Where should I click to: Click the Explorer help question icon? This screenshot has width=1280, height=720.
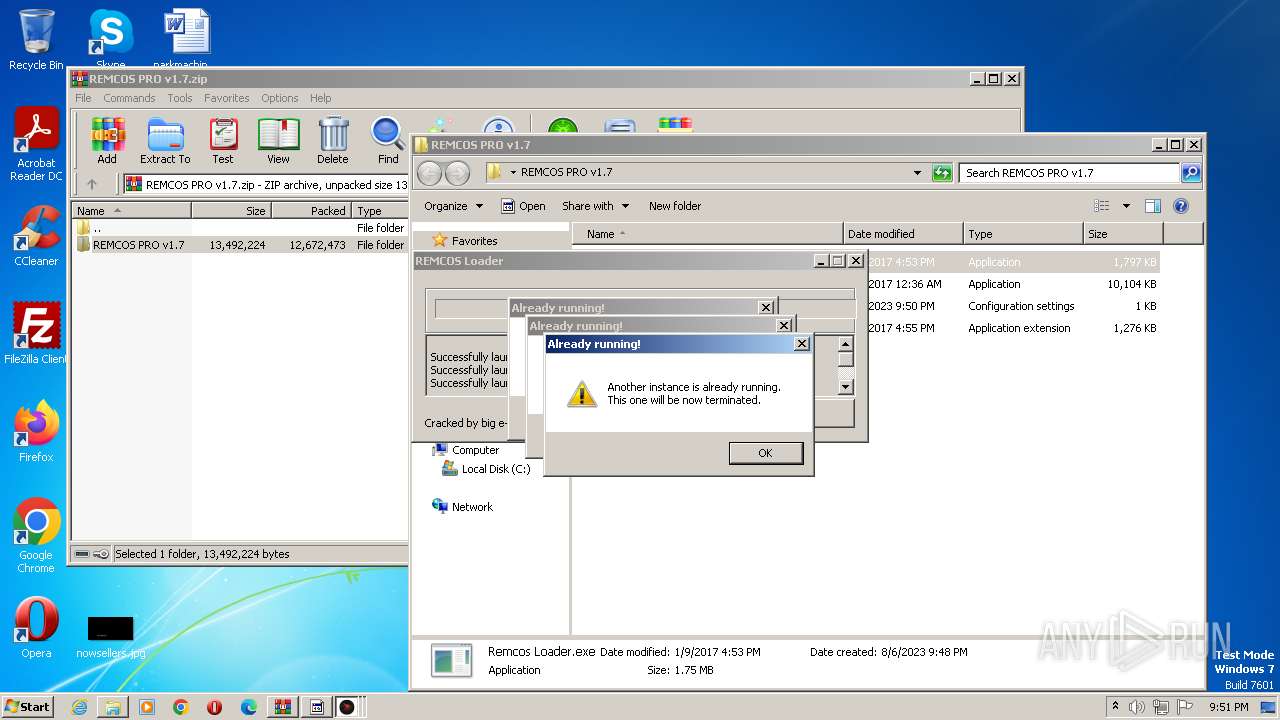tap(1180, 206)
